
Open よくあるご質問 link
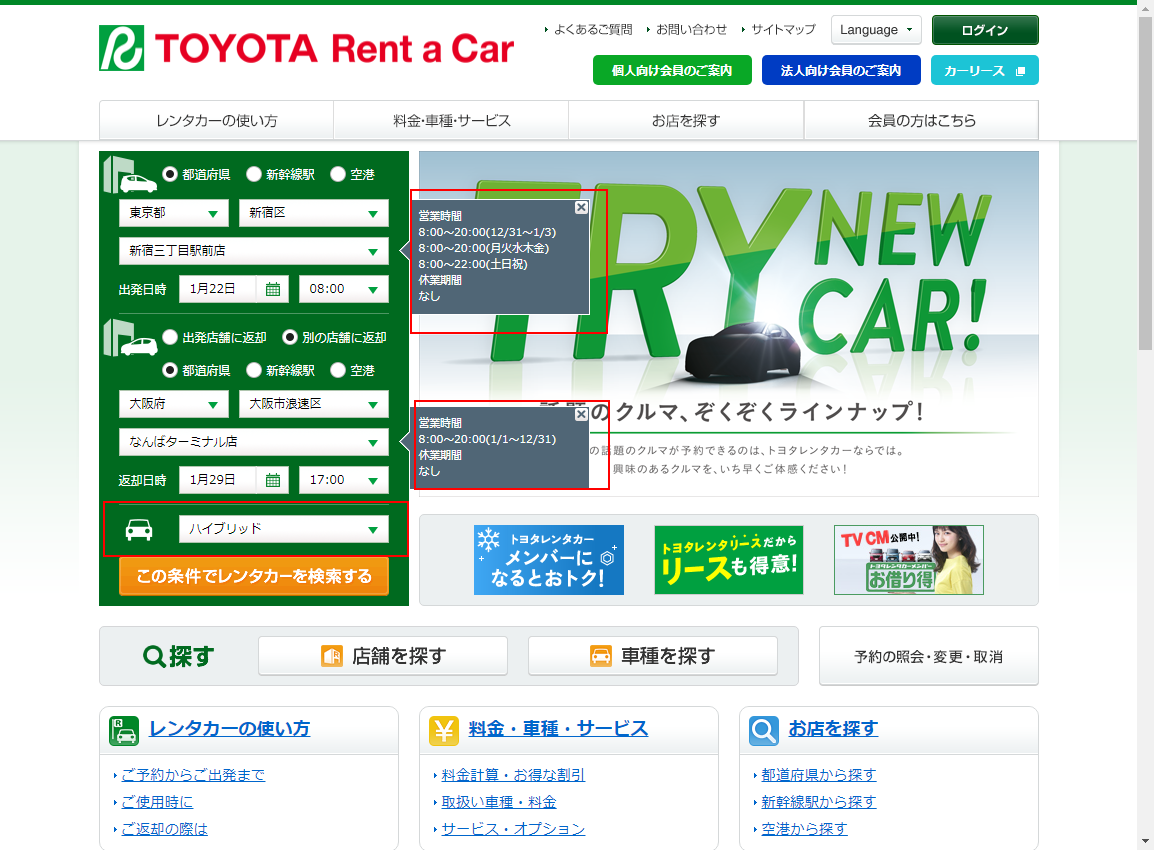coord(592,29)
